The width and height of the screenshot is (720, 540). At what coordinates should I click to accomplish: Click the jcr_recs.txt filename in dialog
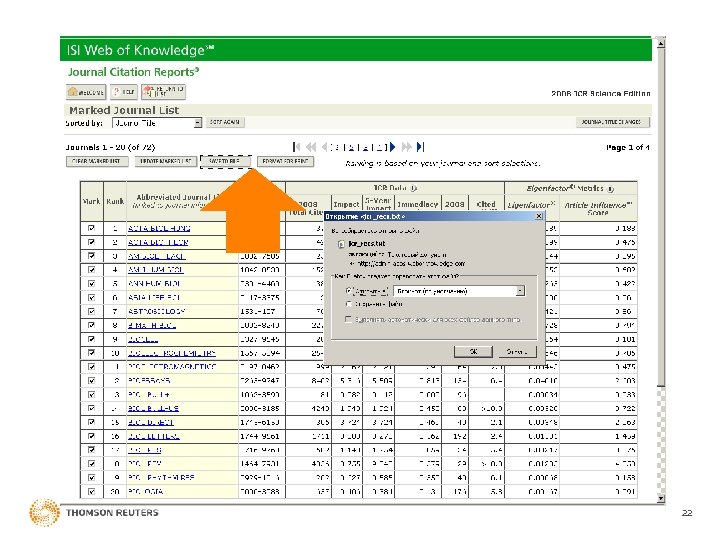(x=367, y=244)
